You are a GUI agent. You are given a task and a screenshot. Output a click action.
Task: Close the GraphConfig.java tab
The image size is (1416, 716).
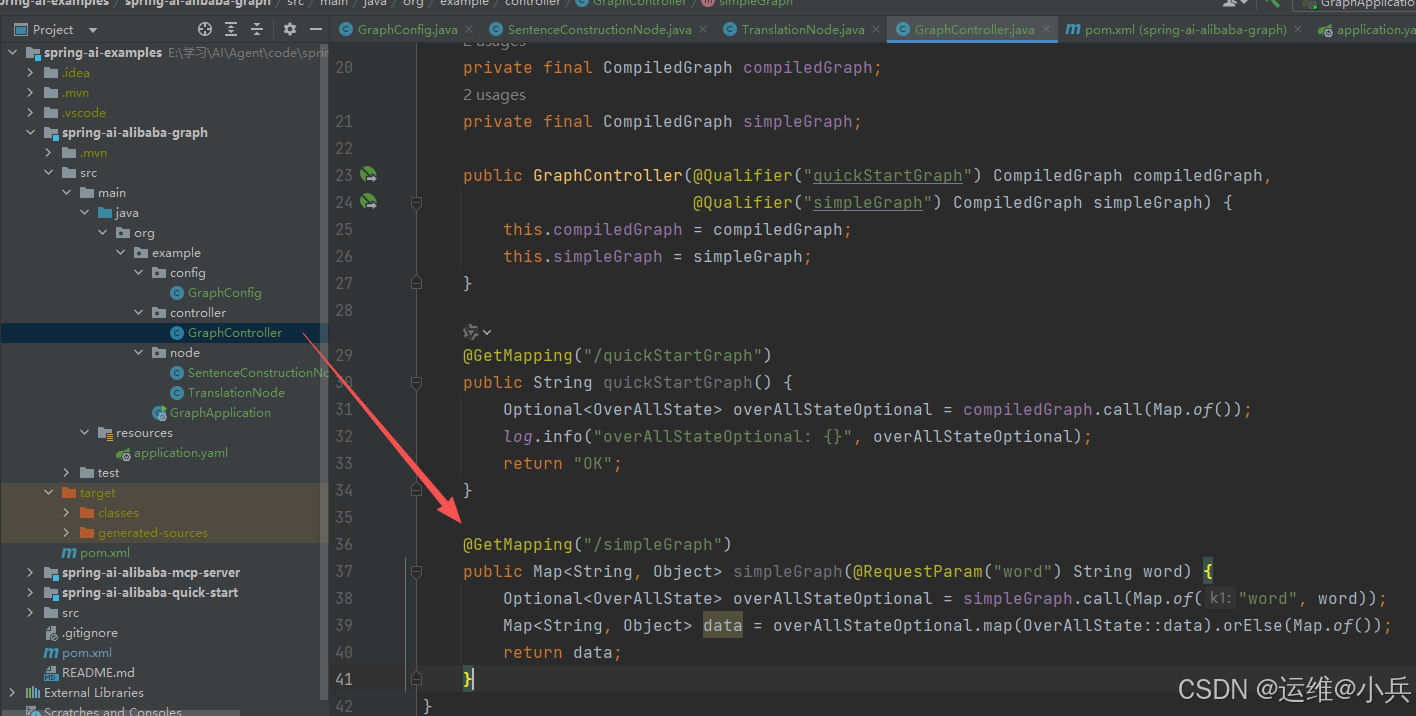point(470,30)
